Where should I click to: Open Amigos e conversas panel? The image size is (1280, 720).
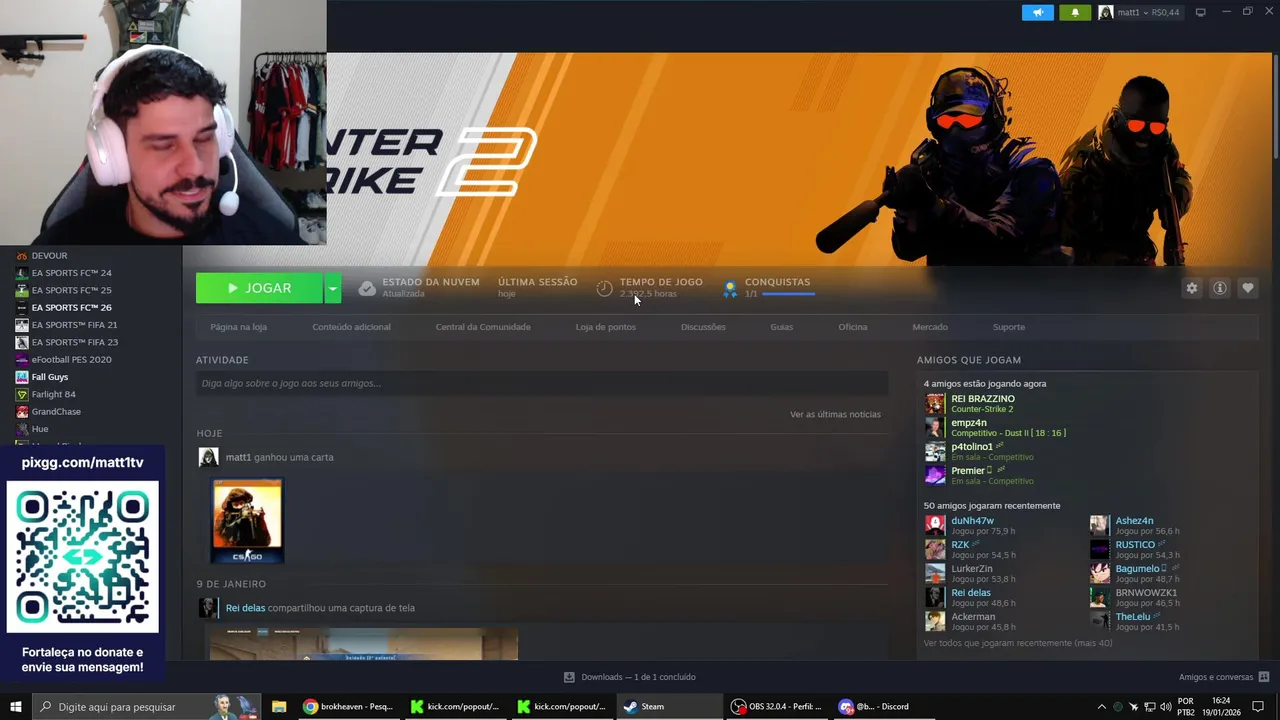coord(1224,677)
